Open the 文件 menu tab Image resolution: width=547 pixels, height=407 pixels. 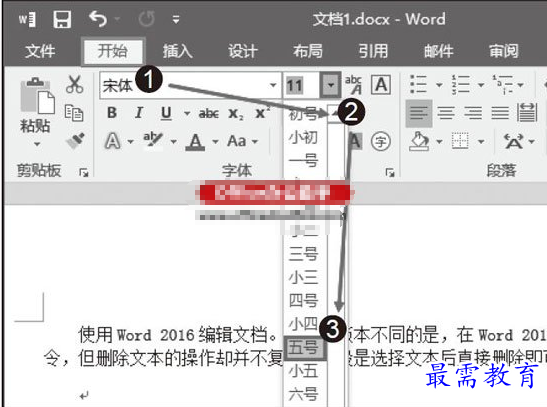pyautogui.click(x=40, y=51)
